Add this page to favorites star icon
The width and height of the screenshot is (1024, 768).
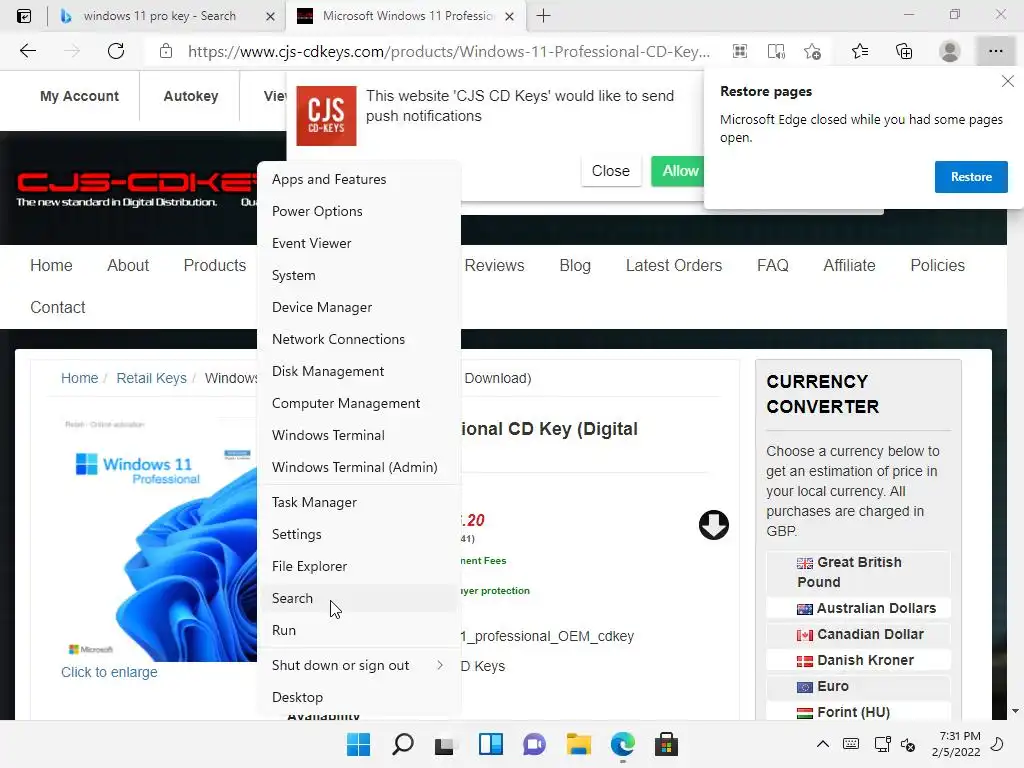812,51
